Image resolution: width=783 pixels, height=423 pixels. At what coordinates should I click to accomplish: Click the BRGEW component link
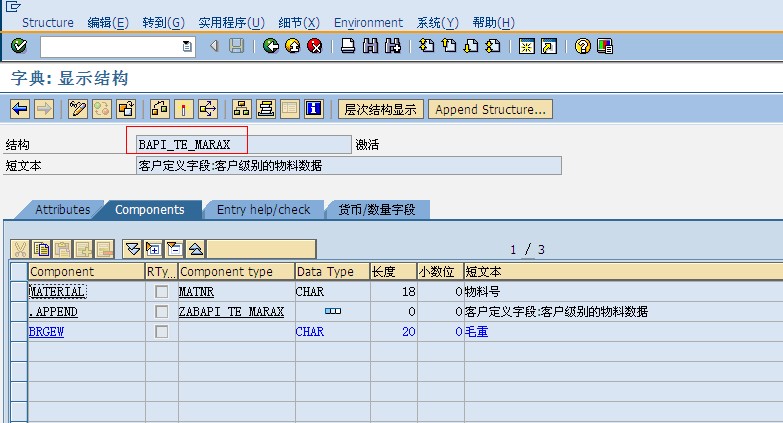coord(46,332)
